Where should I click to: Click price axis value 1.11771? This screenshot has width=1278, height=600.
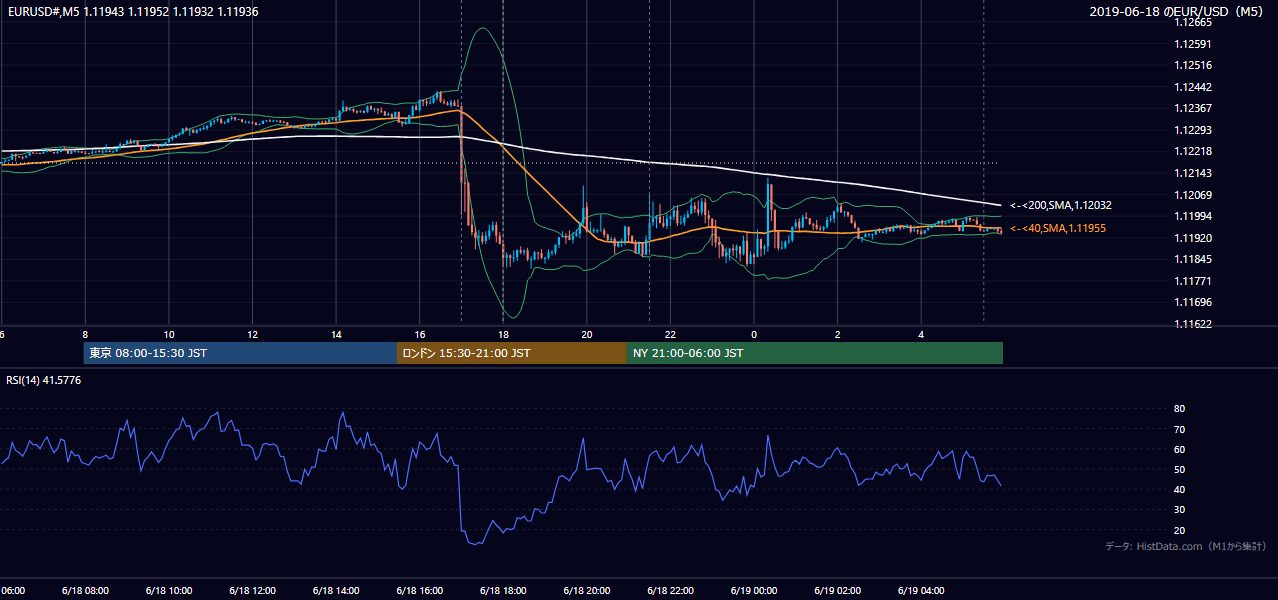[x=1194, y=281]
